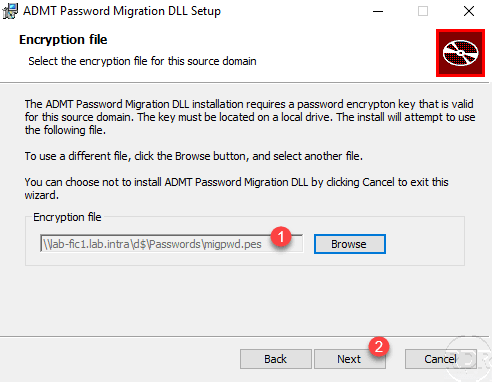Click the Encryption file group box label
Screen dimensions: 492x382
point(67,217)
